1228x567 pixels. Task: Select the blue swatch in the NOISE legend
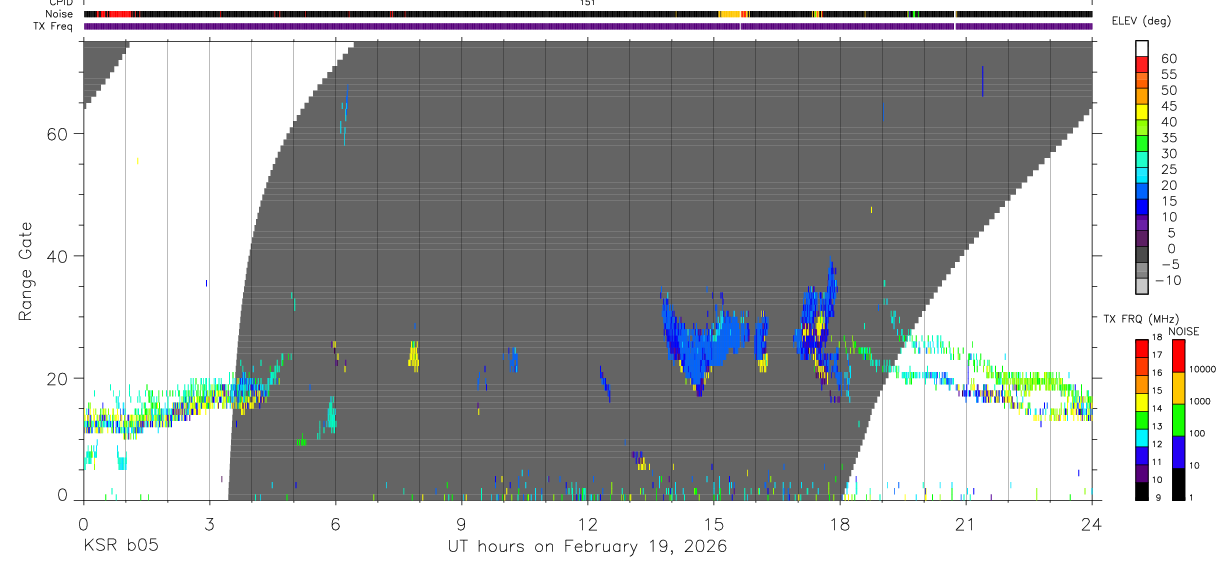tap(1177, 452)
